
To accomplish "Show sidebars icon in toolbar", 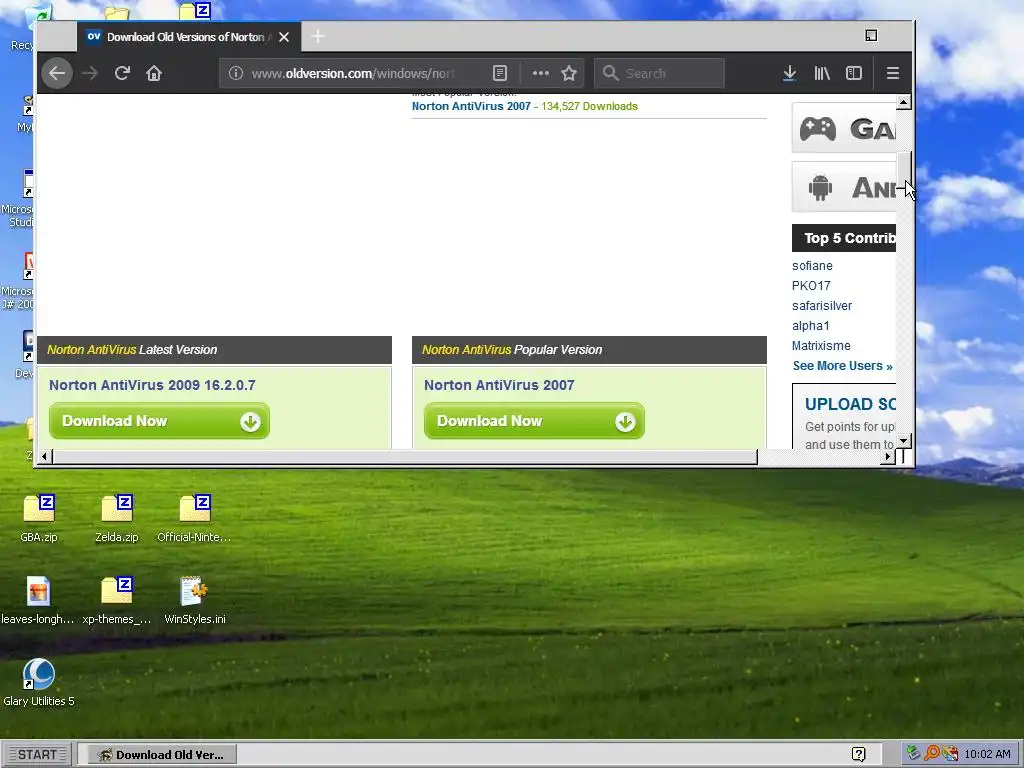I will [854, 73].
